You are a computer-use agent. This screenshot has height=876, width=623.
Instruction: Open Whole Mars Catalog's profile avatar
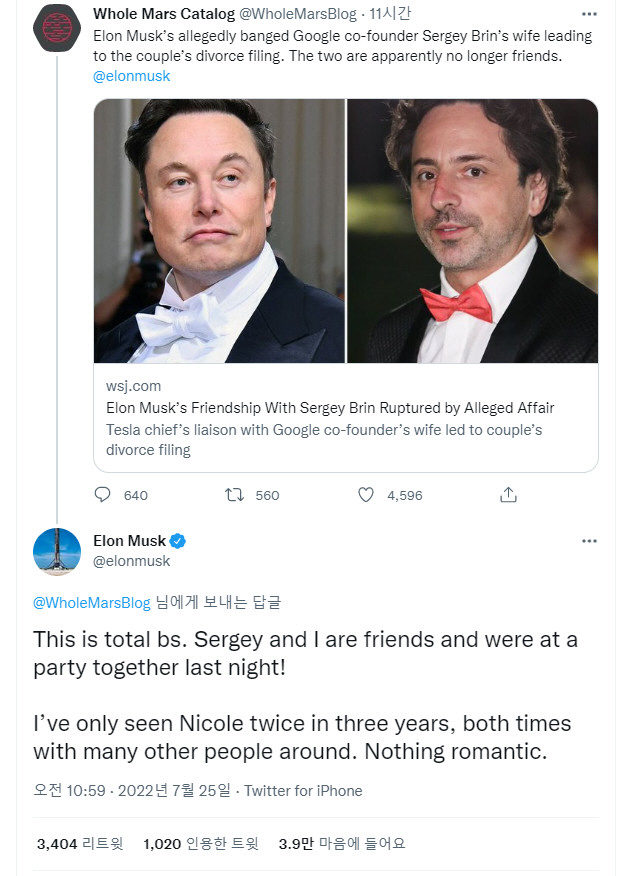(x=57, y=28)
